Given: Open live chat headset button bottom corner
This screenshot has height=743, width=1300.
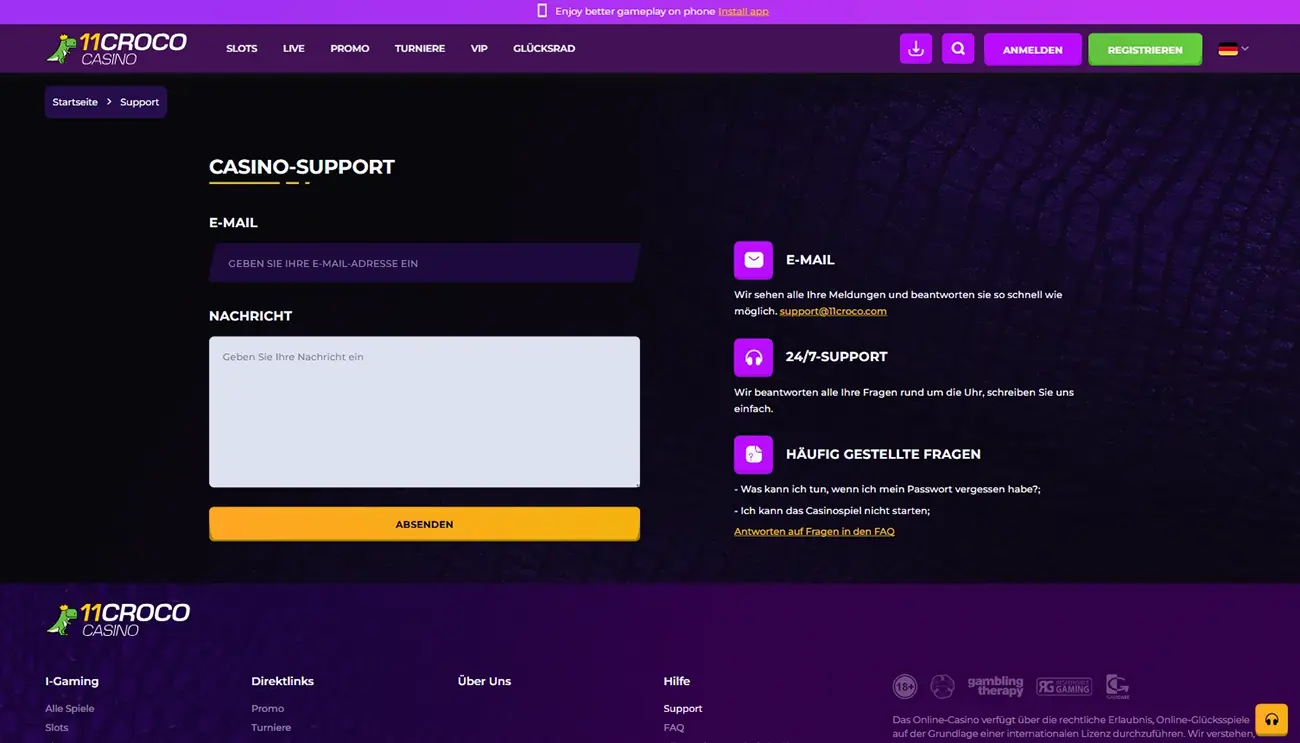Looking at the screenshot, I should (x=1271, y=719).
